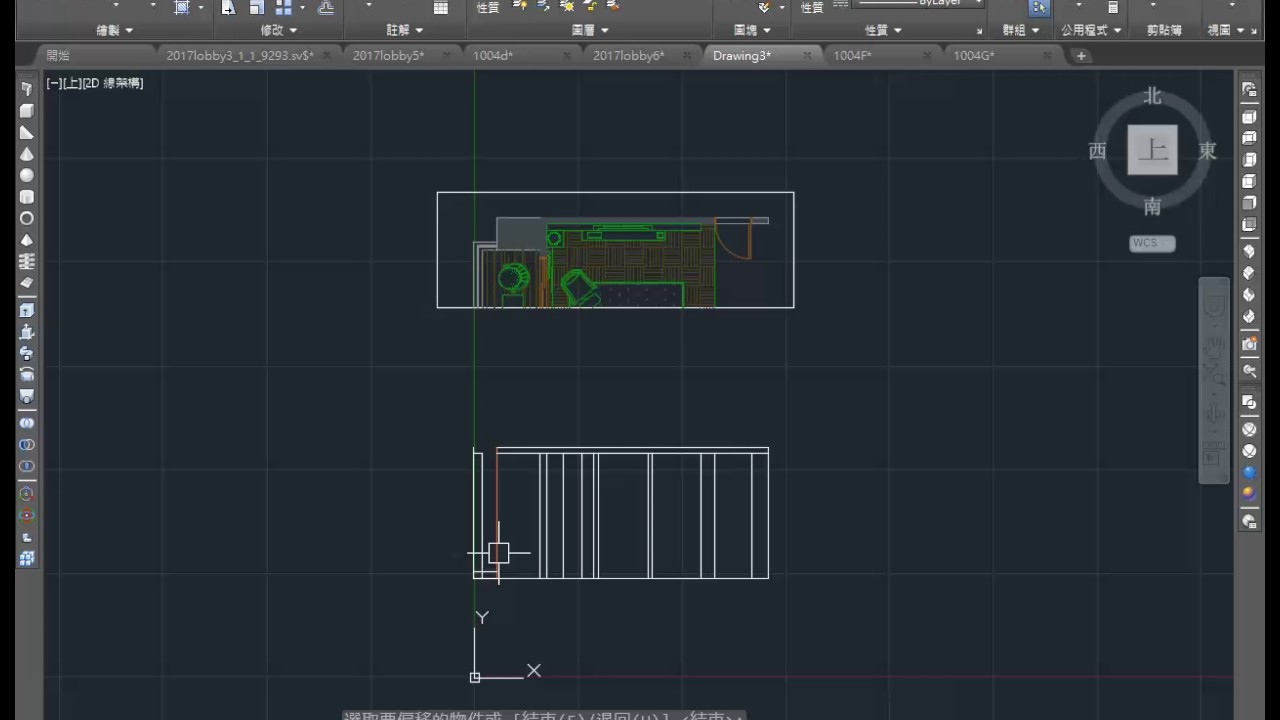Click the stretch tool icon in Modify panel

click(229, 7)
